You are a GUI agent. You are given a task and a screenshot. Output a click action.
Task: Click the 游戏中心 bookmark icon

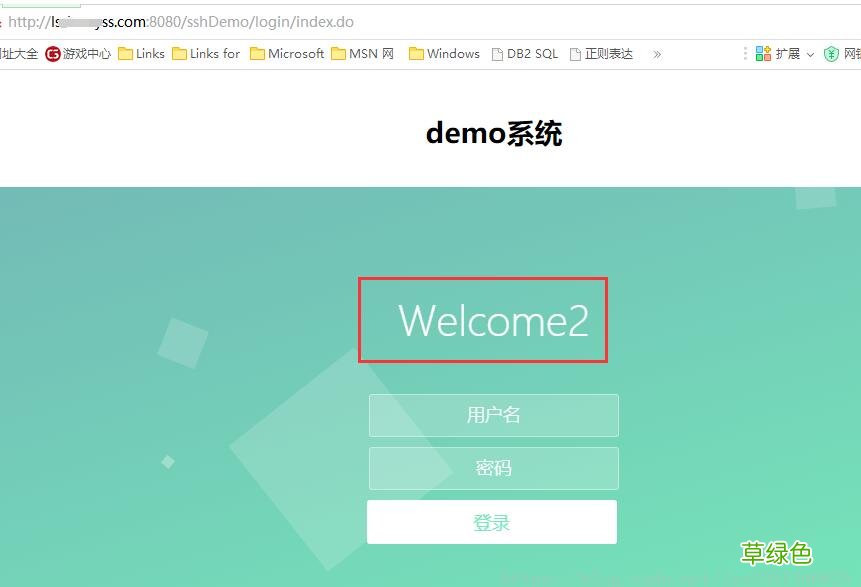pyautogui.click(x=53, y=54)
